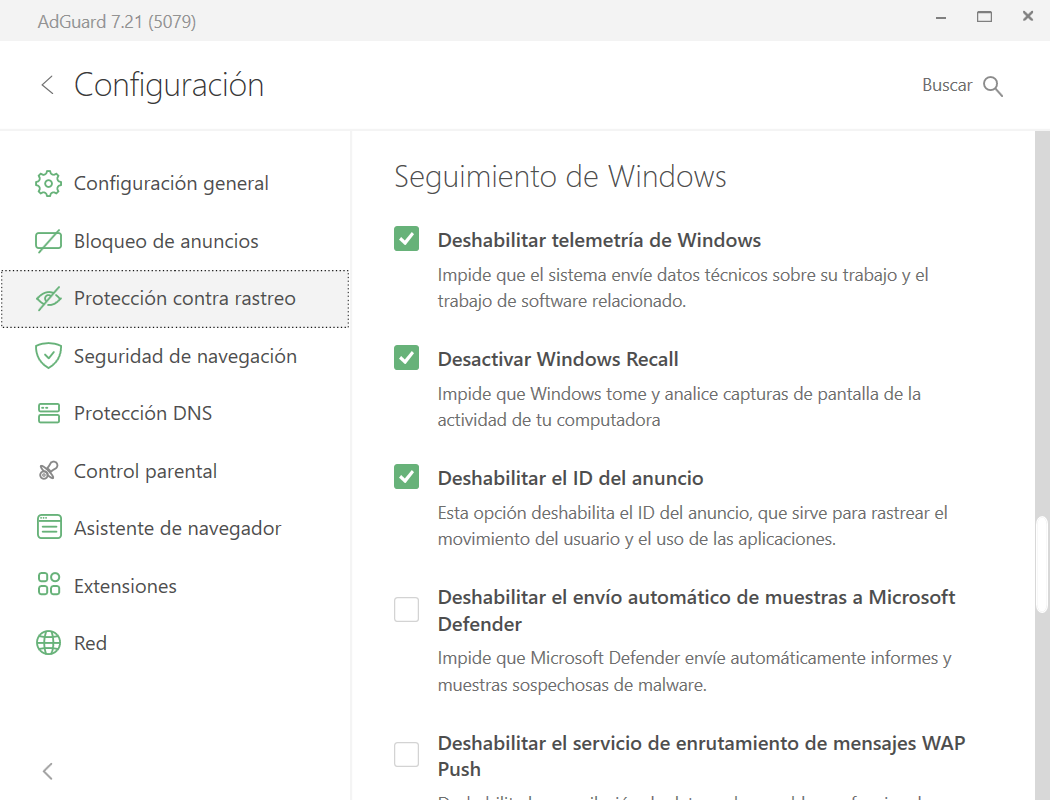Click the crossed-eye Protección contra rastreo icon
Viewport: 1050px width, 800px height.
point(48,299)
